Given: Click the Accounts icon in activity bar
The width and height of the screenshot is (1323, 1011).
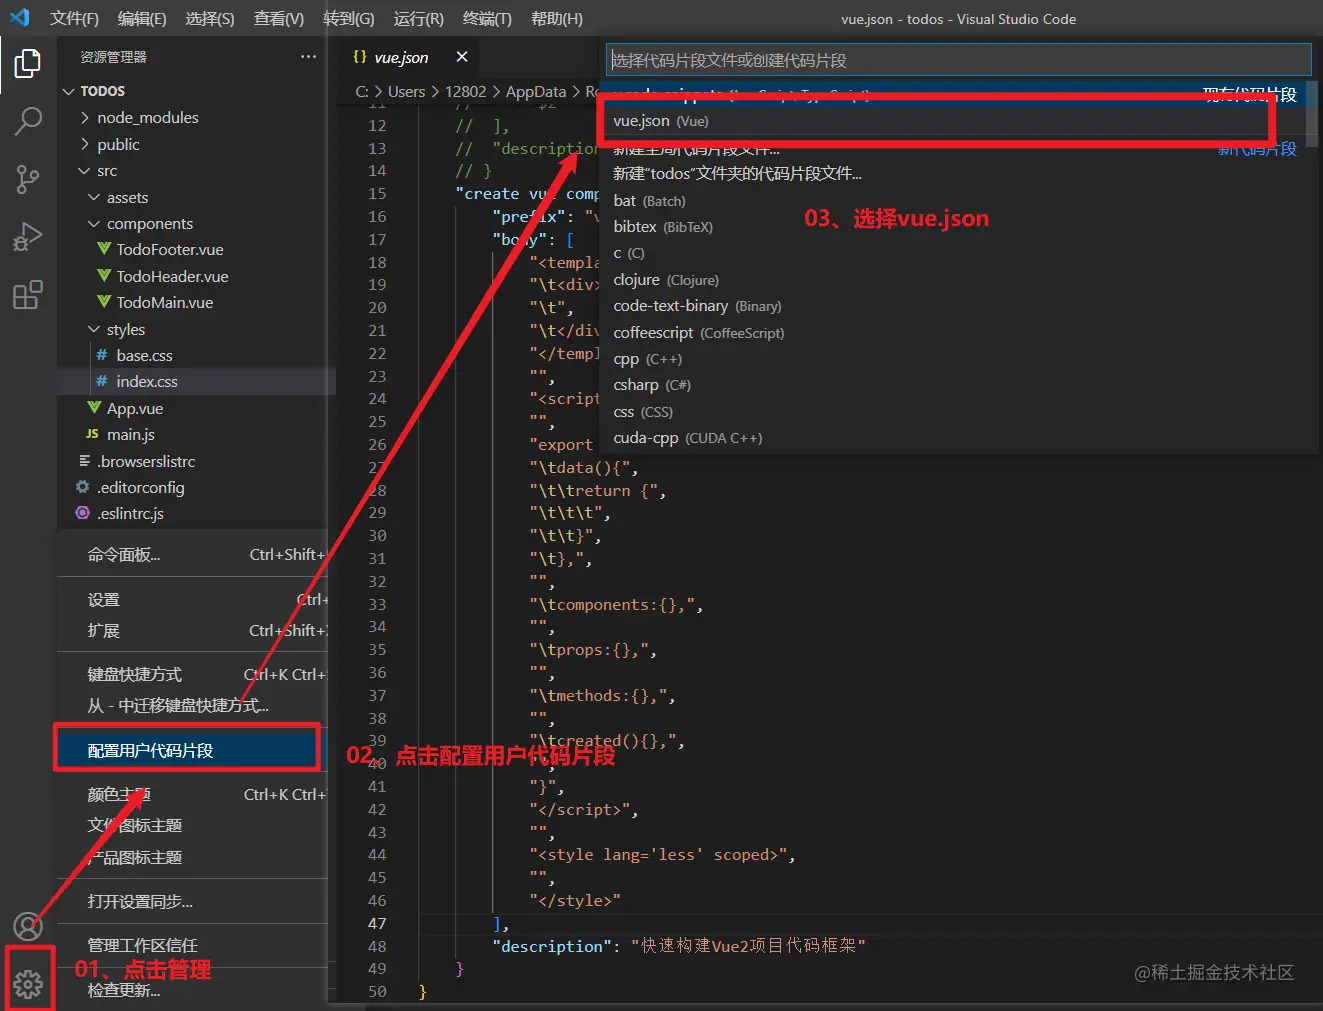Looking at the screenshot, I should pyautogui.click(x=27, y=927).
